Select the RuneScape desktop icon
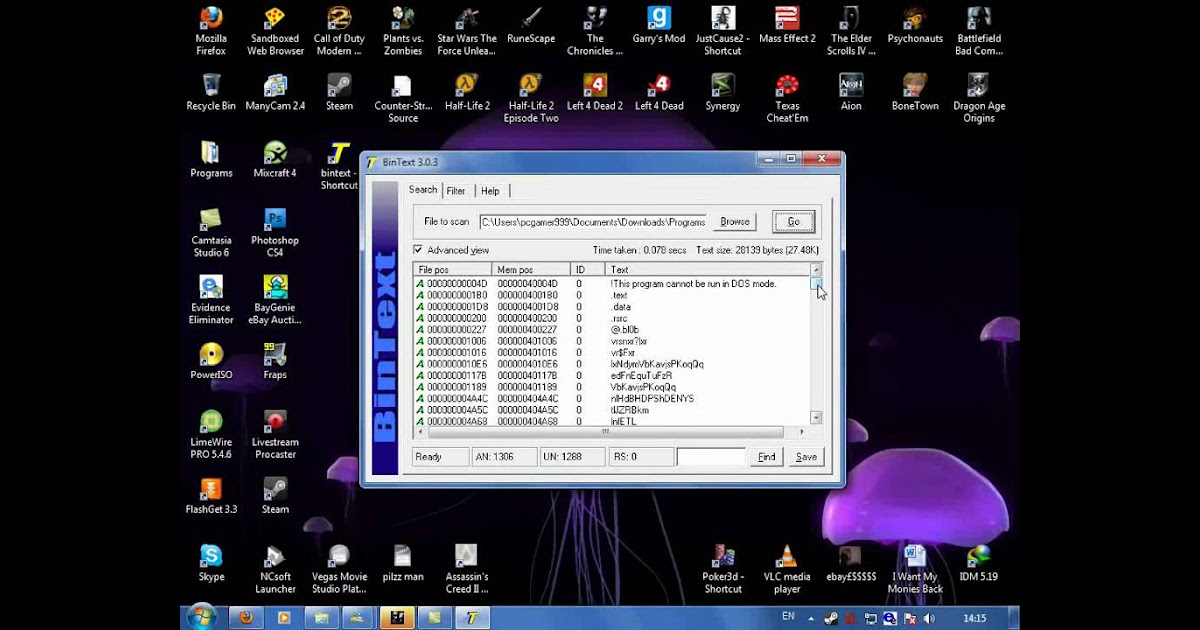1200x630 pixels. (x=531, y=26)
